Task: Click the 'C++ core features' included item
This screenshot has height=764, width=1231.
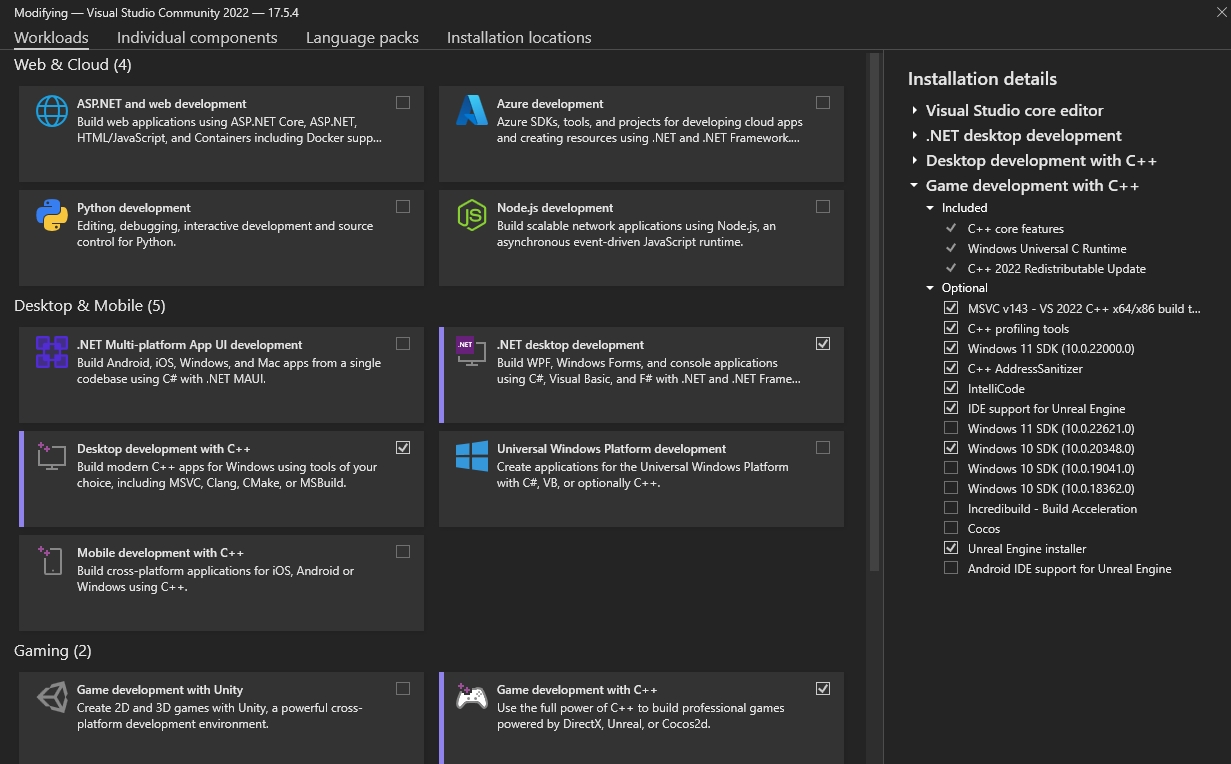Action: coord(1016,229)
